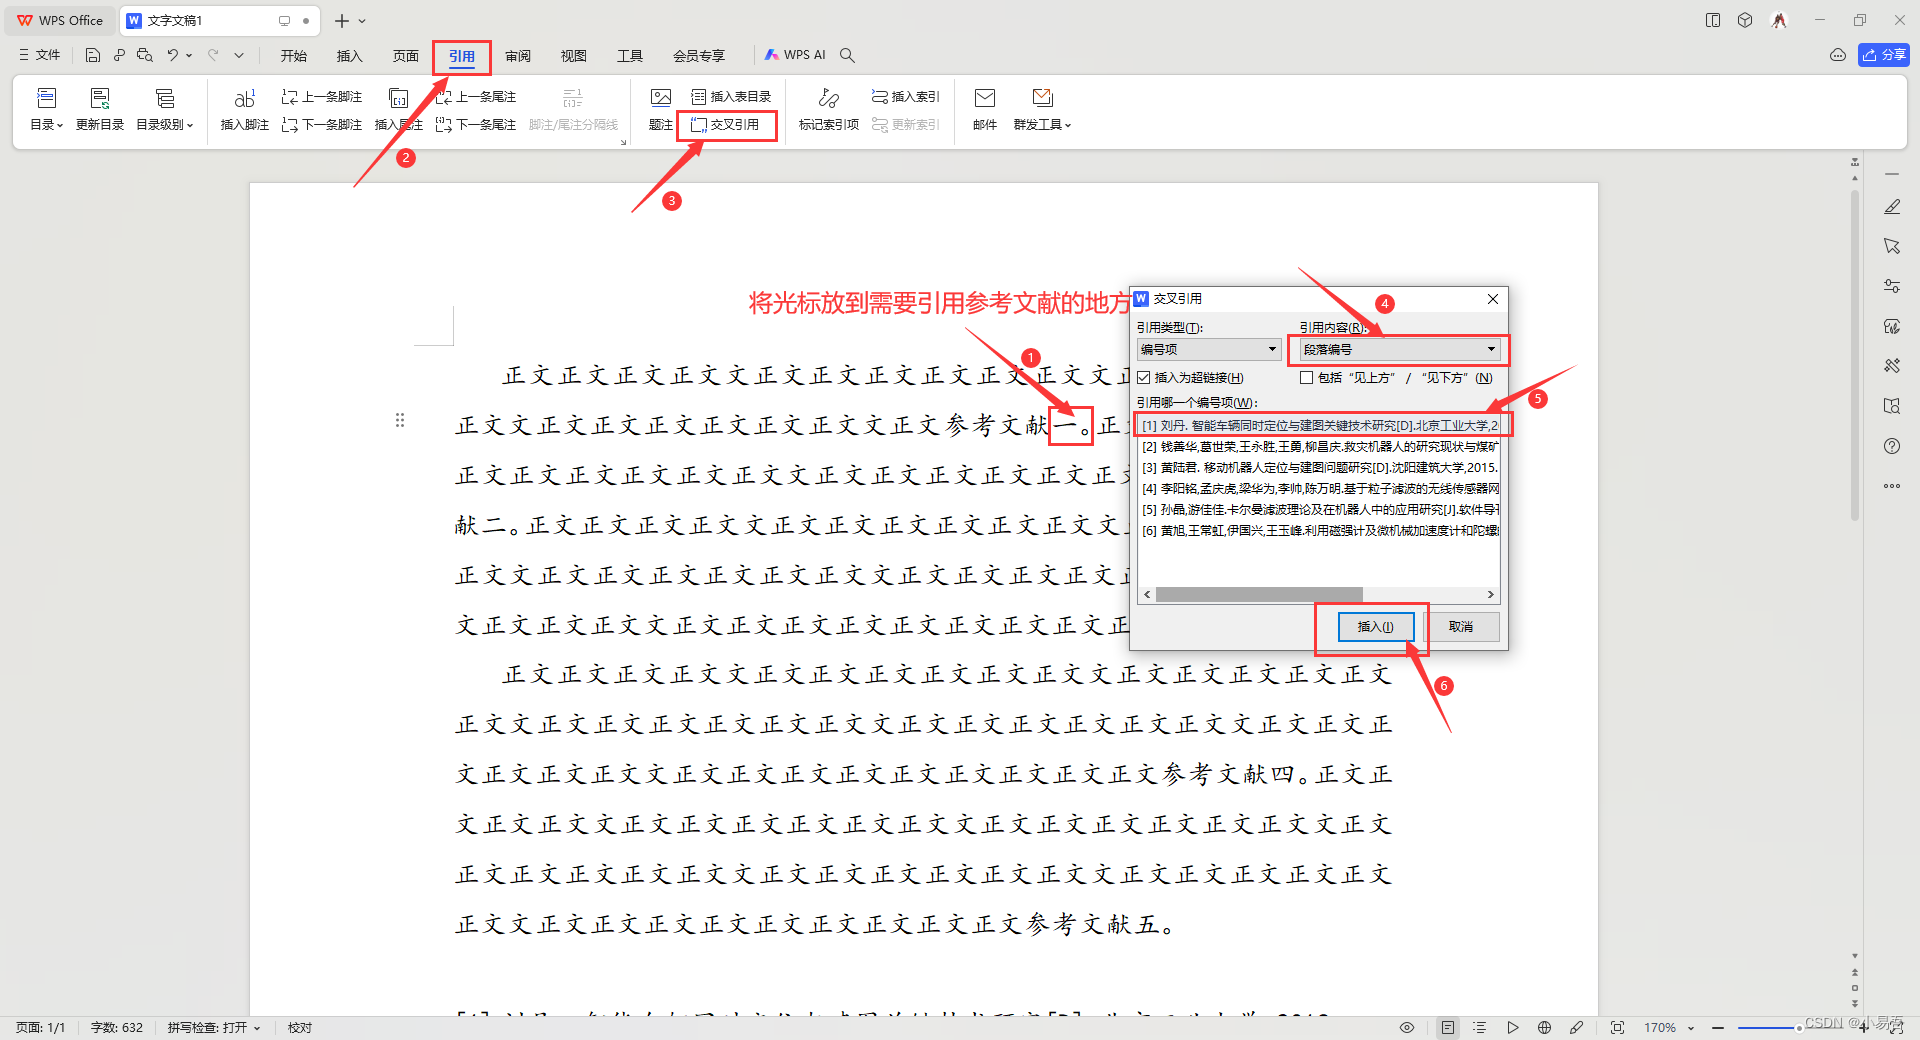Click the user avatar icon in title bar
The image size is (1920, 1040).
1779,20
